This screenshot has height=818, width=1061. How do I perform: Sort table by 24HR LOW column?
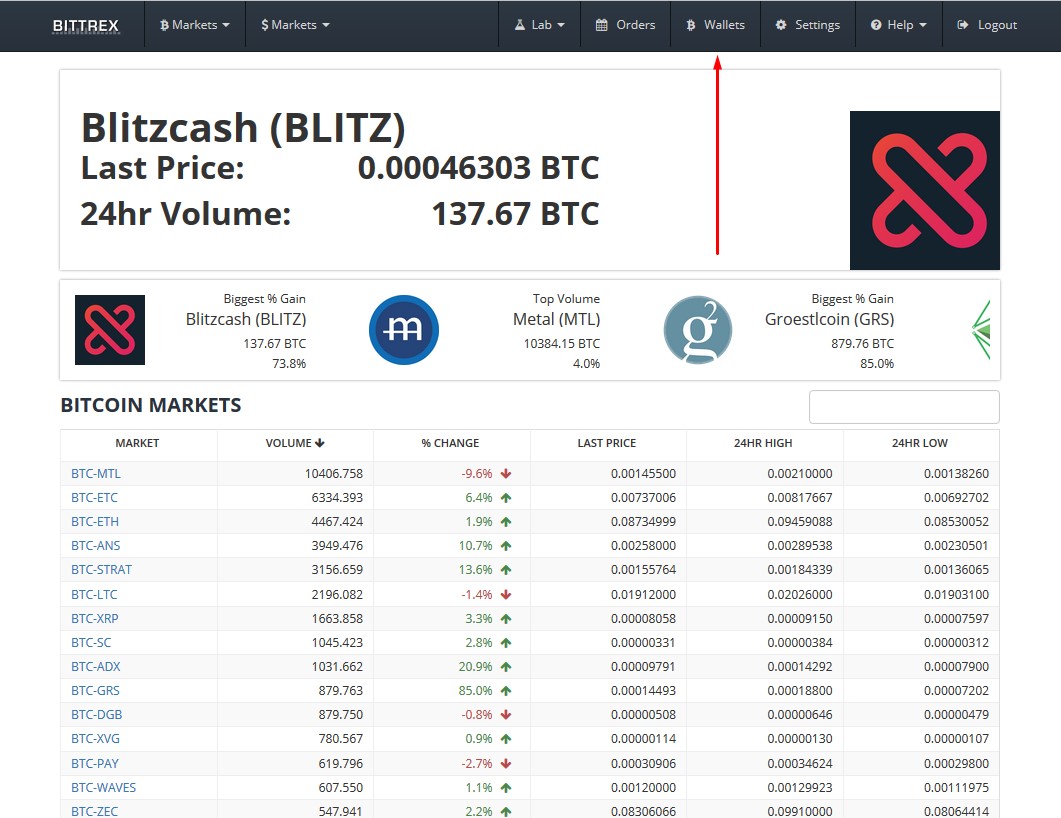(x=920, y=443)
